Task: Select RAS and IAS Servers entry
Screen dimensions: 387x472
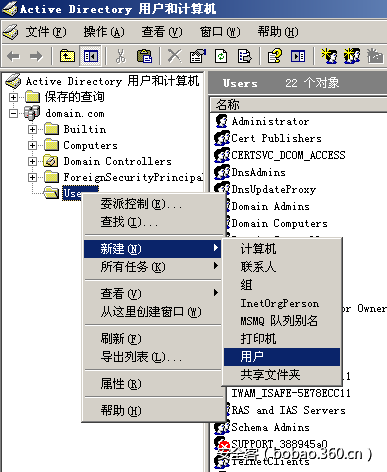Action: [288, 410]
